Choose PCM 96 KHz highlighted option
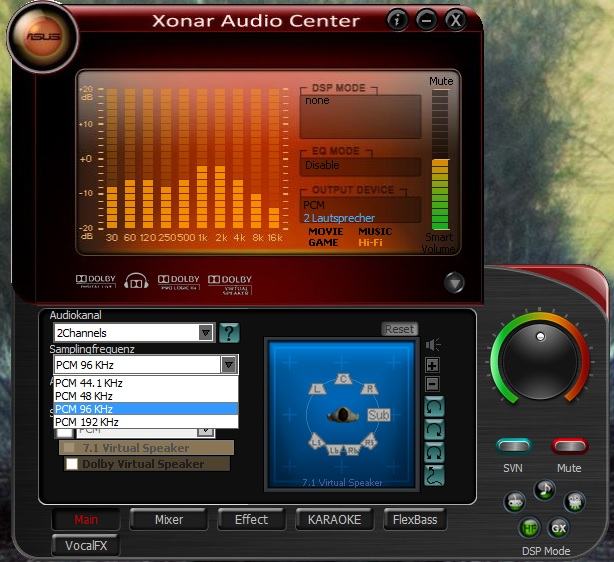The width and height of the screenshot is (614, 562). 146,409
